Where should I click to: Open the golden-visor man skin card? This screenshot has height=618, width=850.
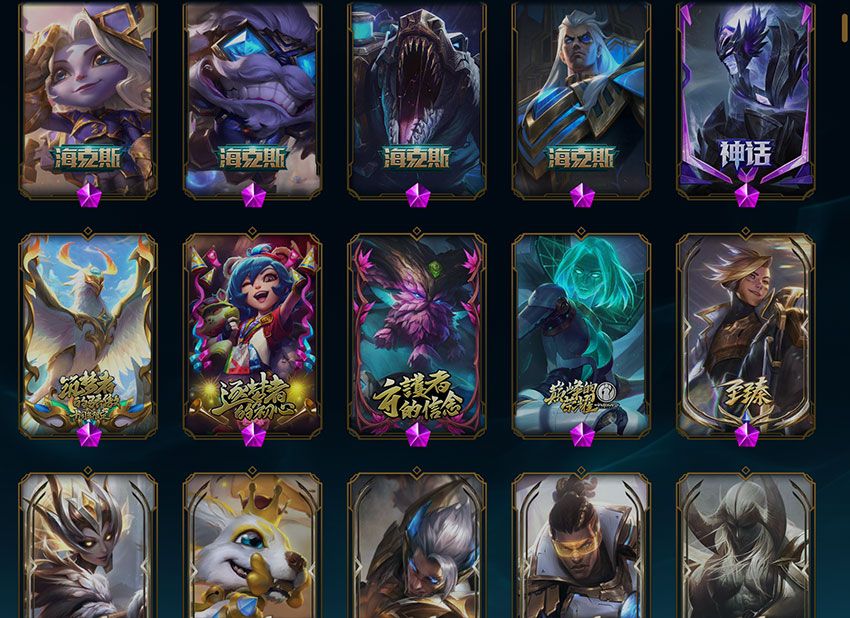pyautogui.click(x=581, y=545)
